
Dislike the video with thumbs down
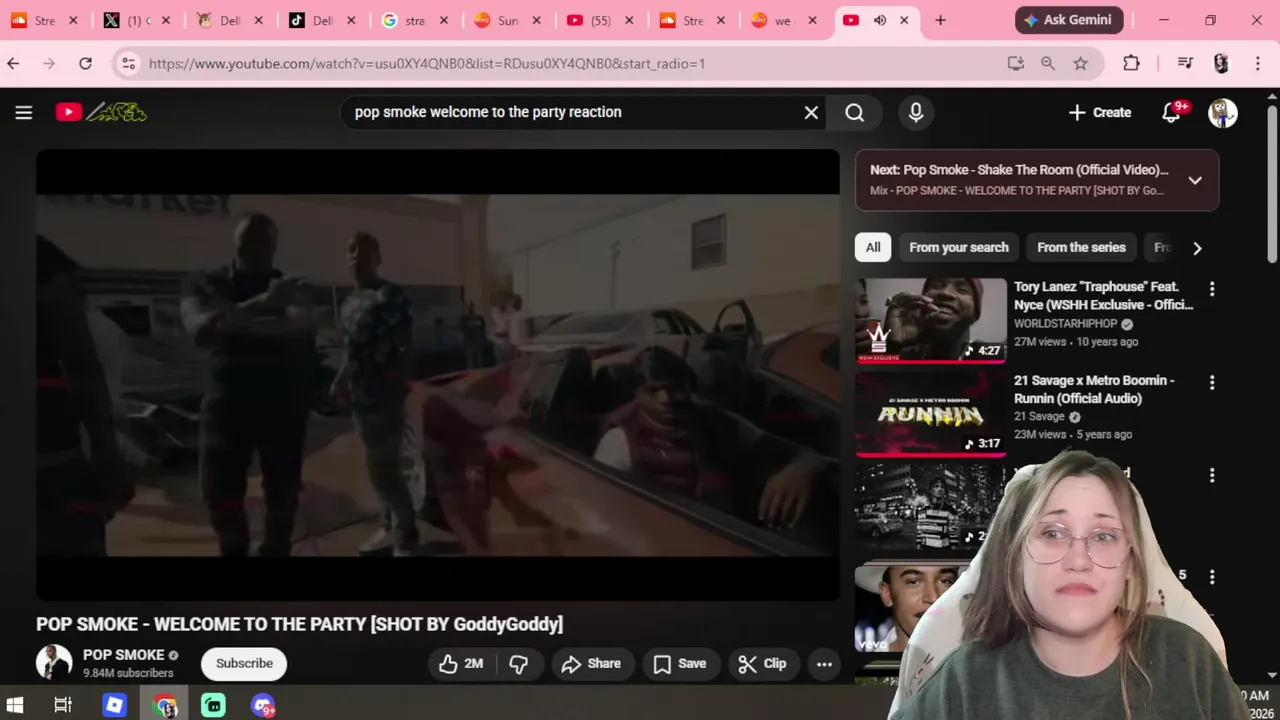tap(519, 663)
